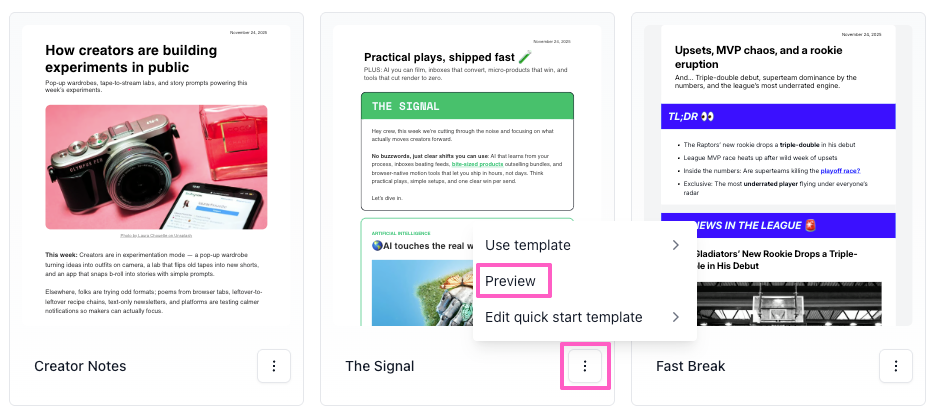
Task: Click the globe emoji before "AI touches the real"
Action: [378, 245]
